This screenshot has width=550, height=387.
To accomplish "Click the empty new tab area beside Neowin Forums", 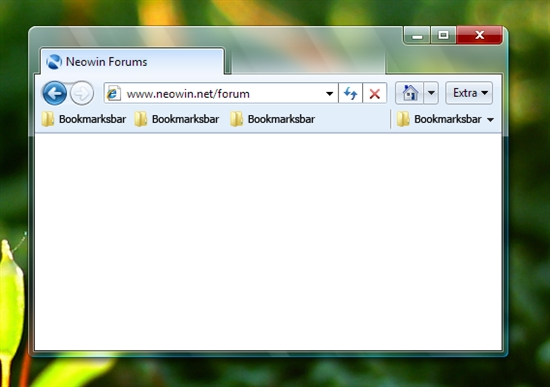I will click(x=308, y=62).
